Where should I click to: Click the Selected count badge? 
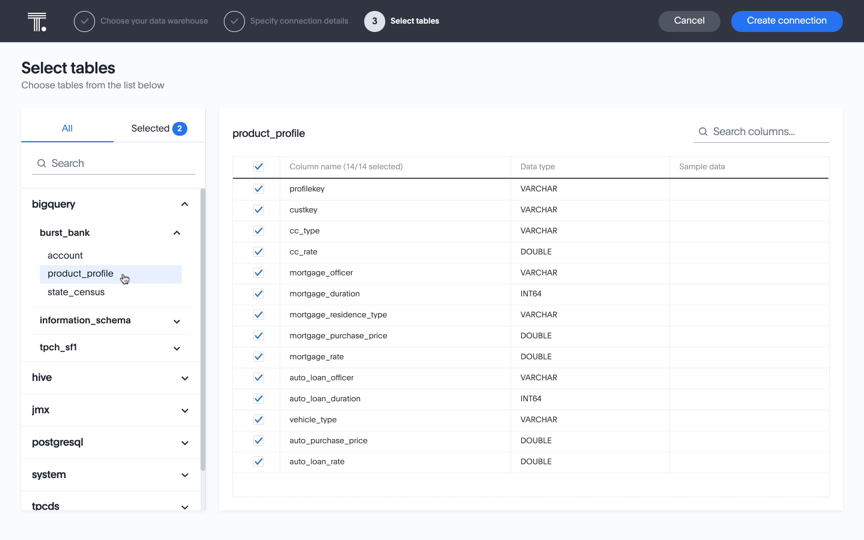pos(179,128)
